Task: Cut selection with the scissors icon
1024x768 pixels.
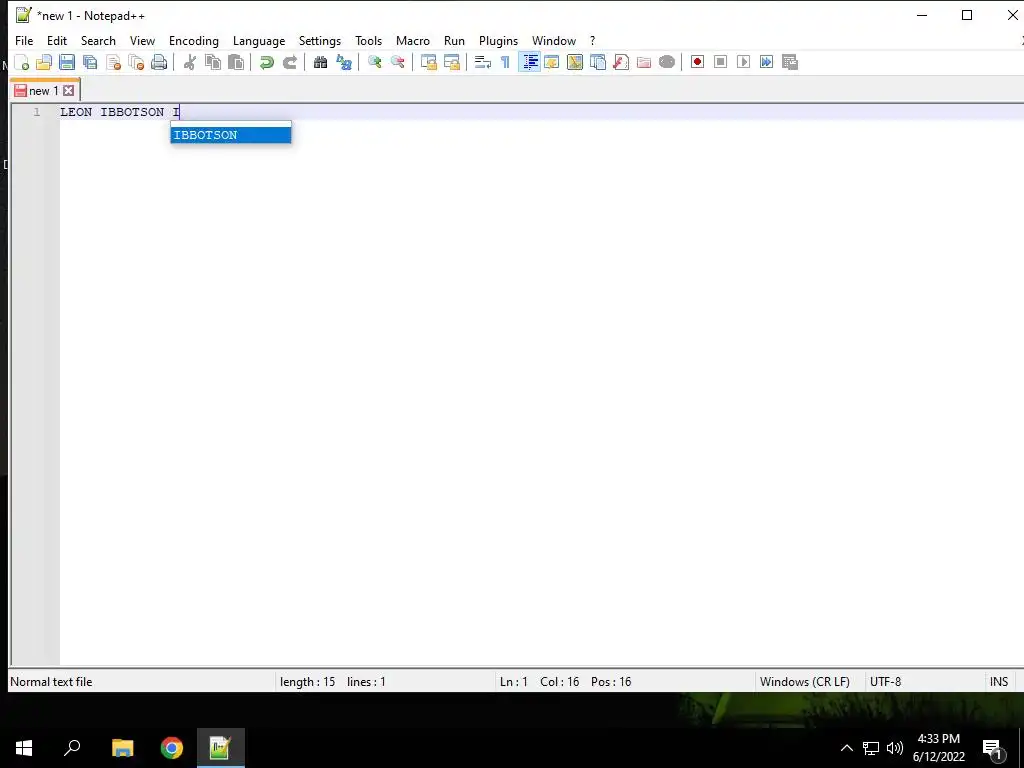Action: (190, 63)
